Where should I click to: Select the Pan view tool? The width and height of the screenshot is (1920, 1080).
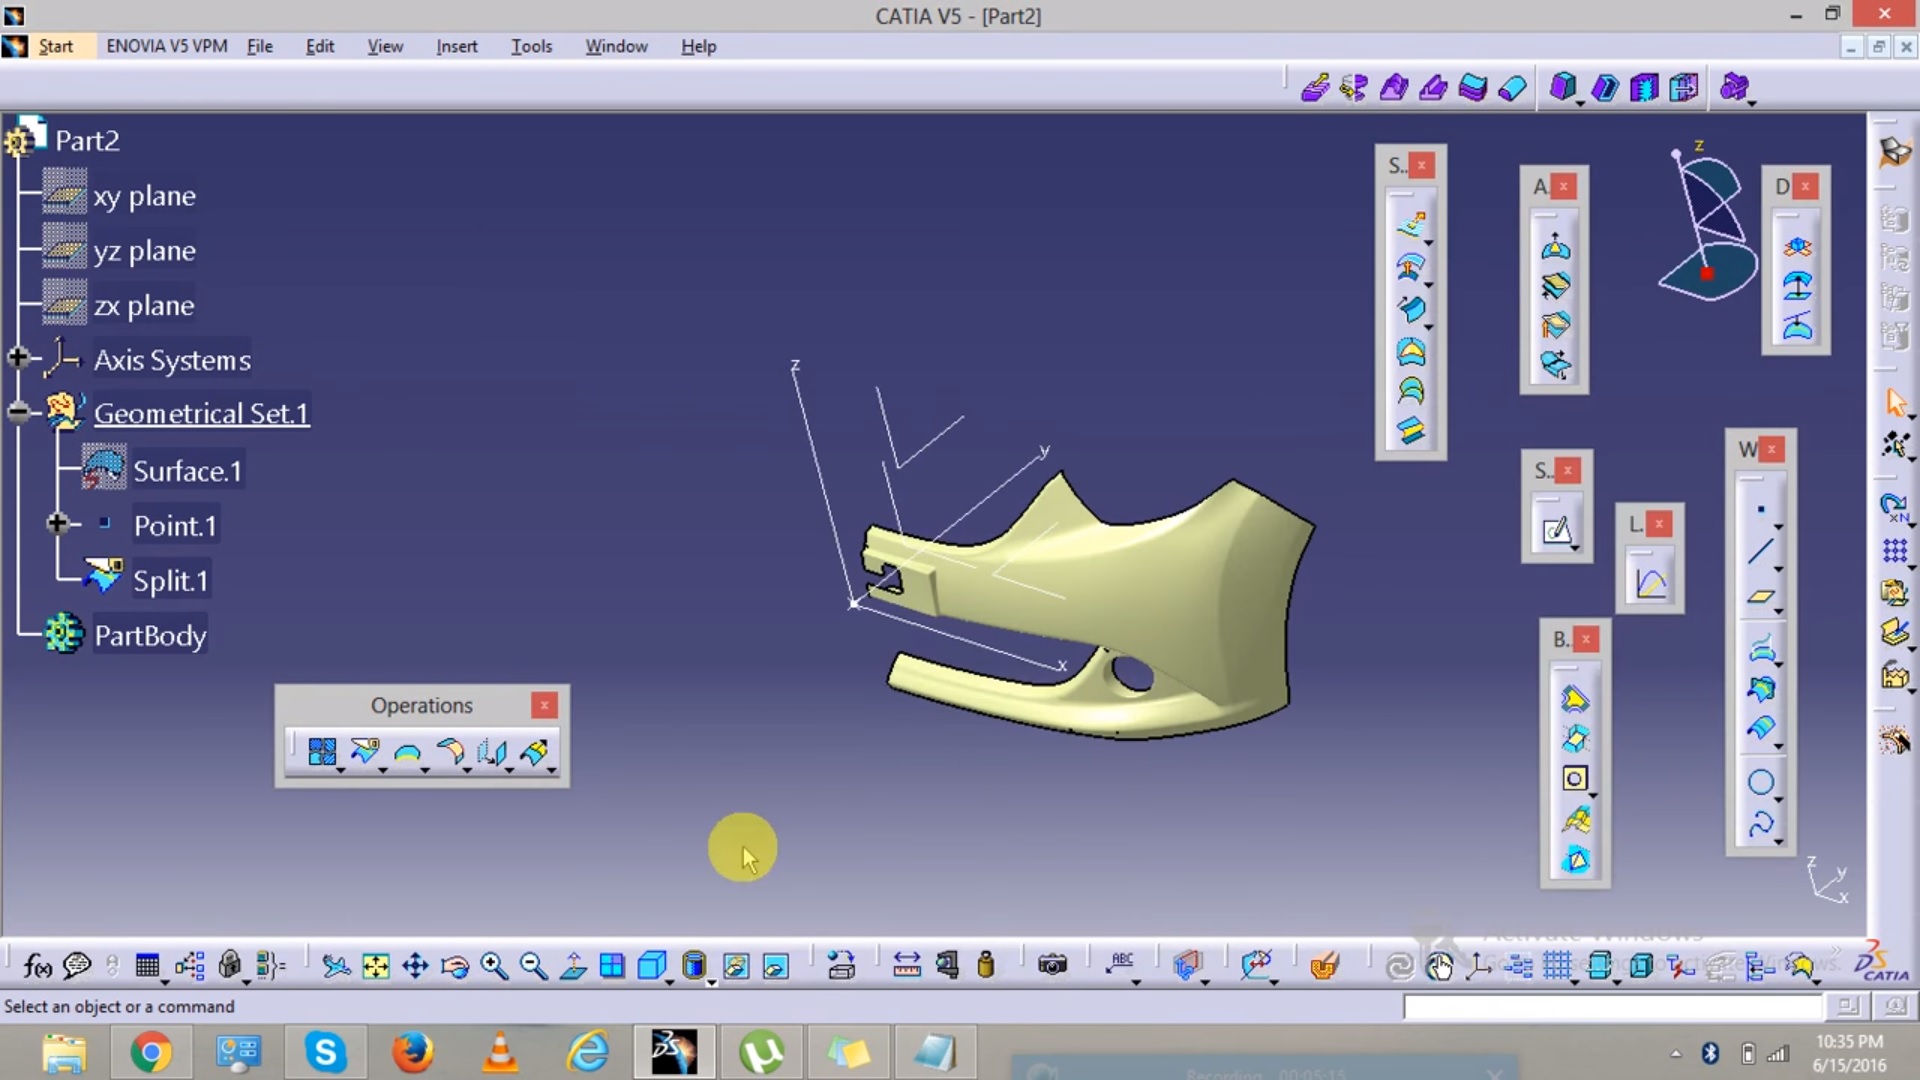coord(415,965)
